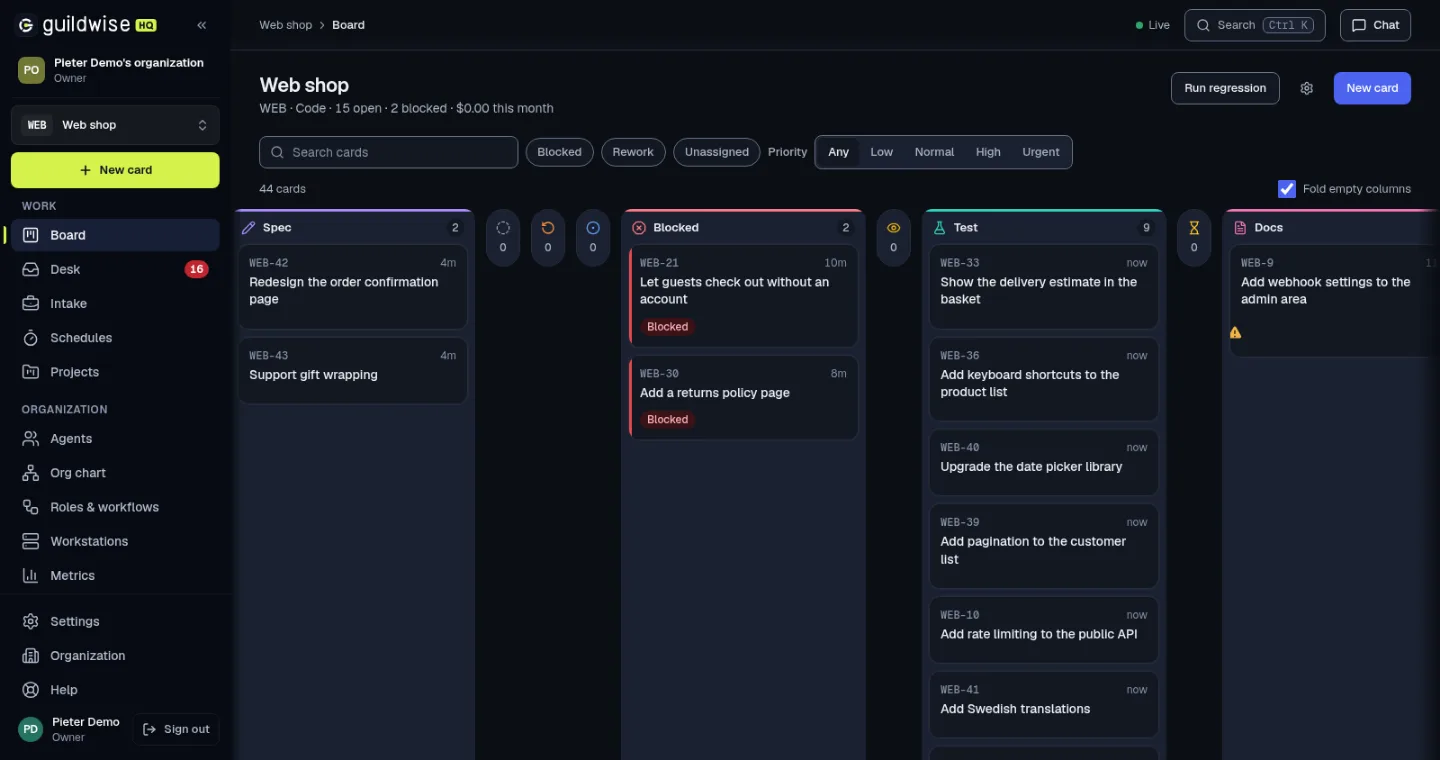Click the guildwise logo
This screenshot has height=760, width=1440.
(x=87, y=25)
